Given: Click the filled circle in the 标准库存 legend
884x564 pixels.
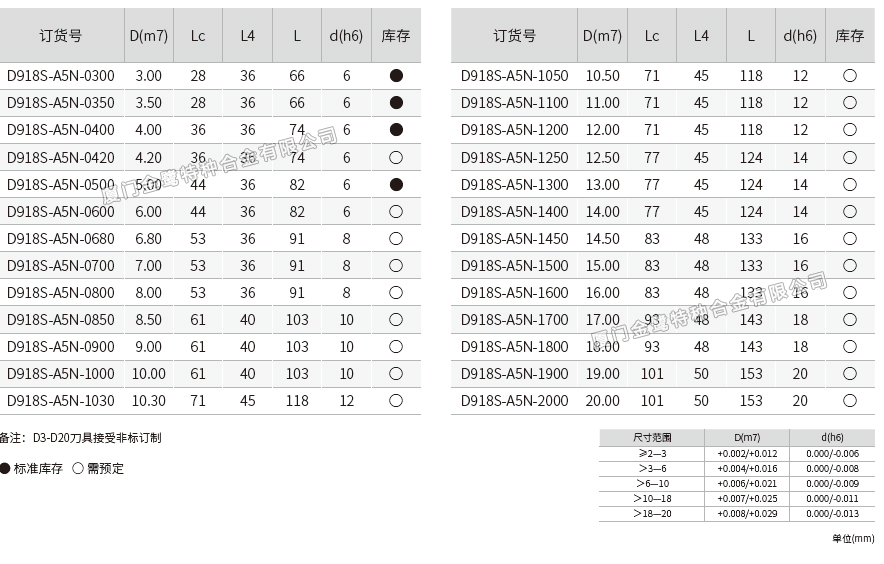Looking at the screenshot, I should 5,468.
